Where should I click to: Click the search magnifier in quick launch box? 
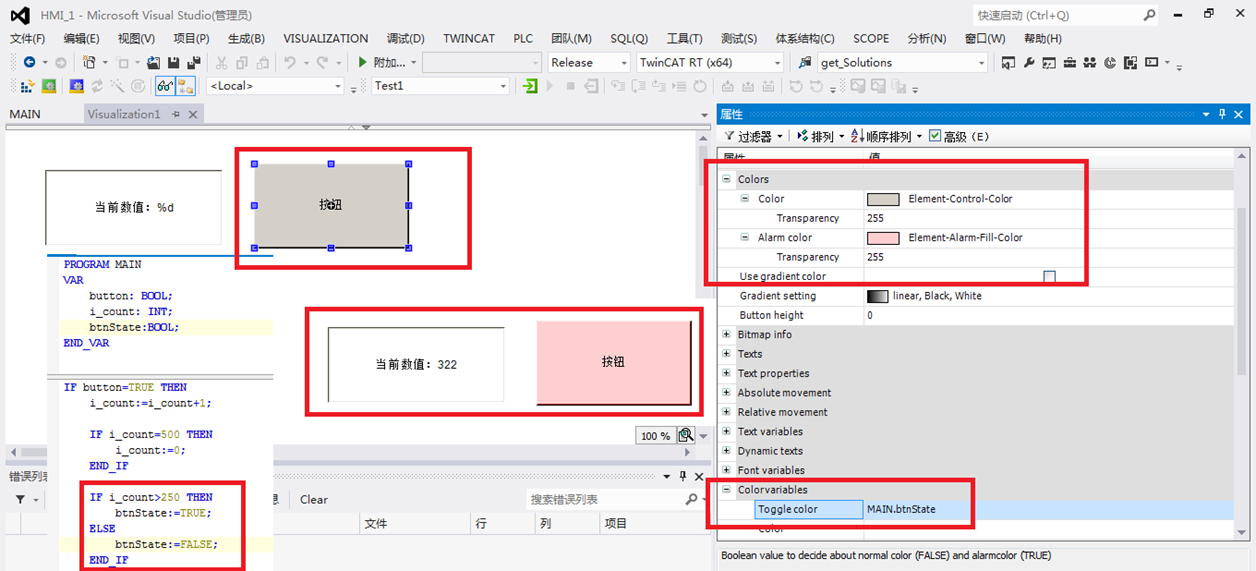1149,15
